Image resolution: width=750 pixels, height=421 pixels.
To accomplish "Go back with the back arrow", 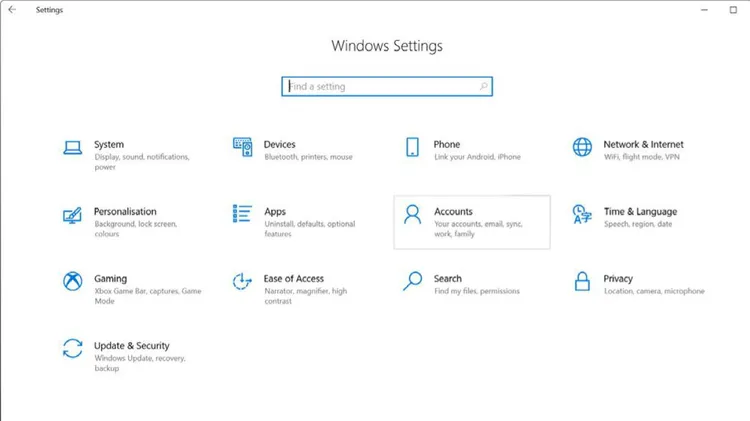I will point(12,10).
